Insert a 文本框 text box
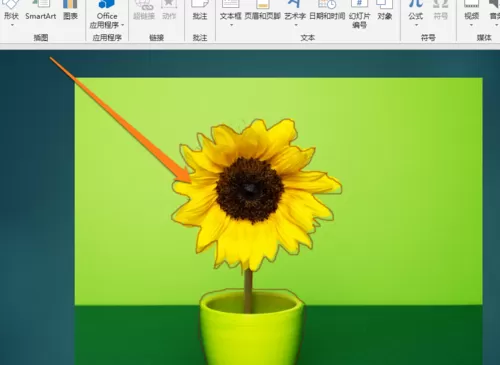The image size is (500, 365). click(x=230, y=12)
